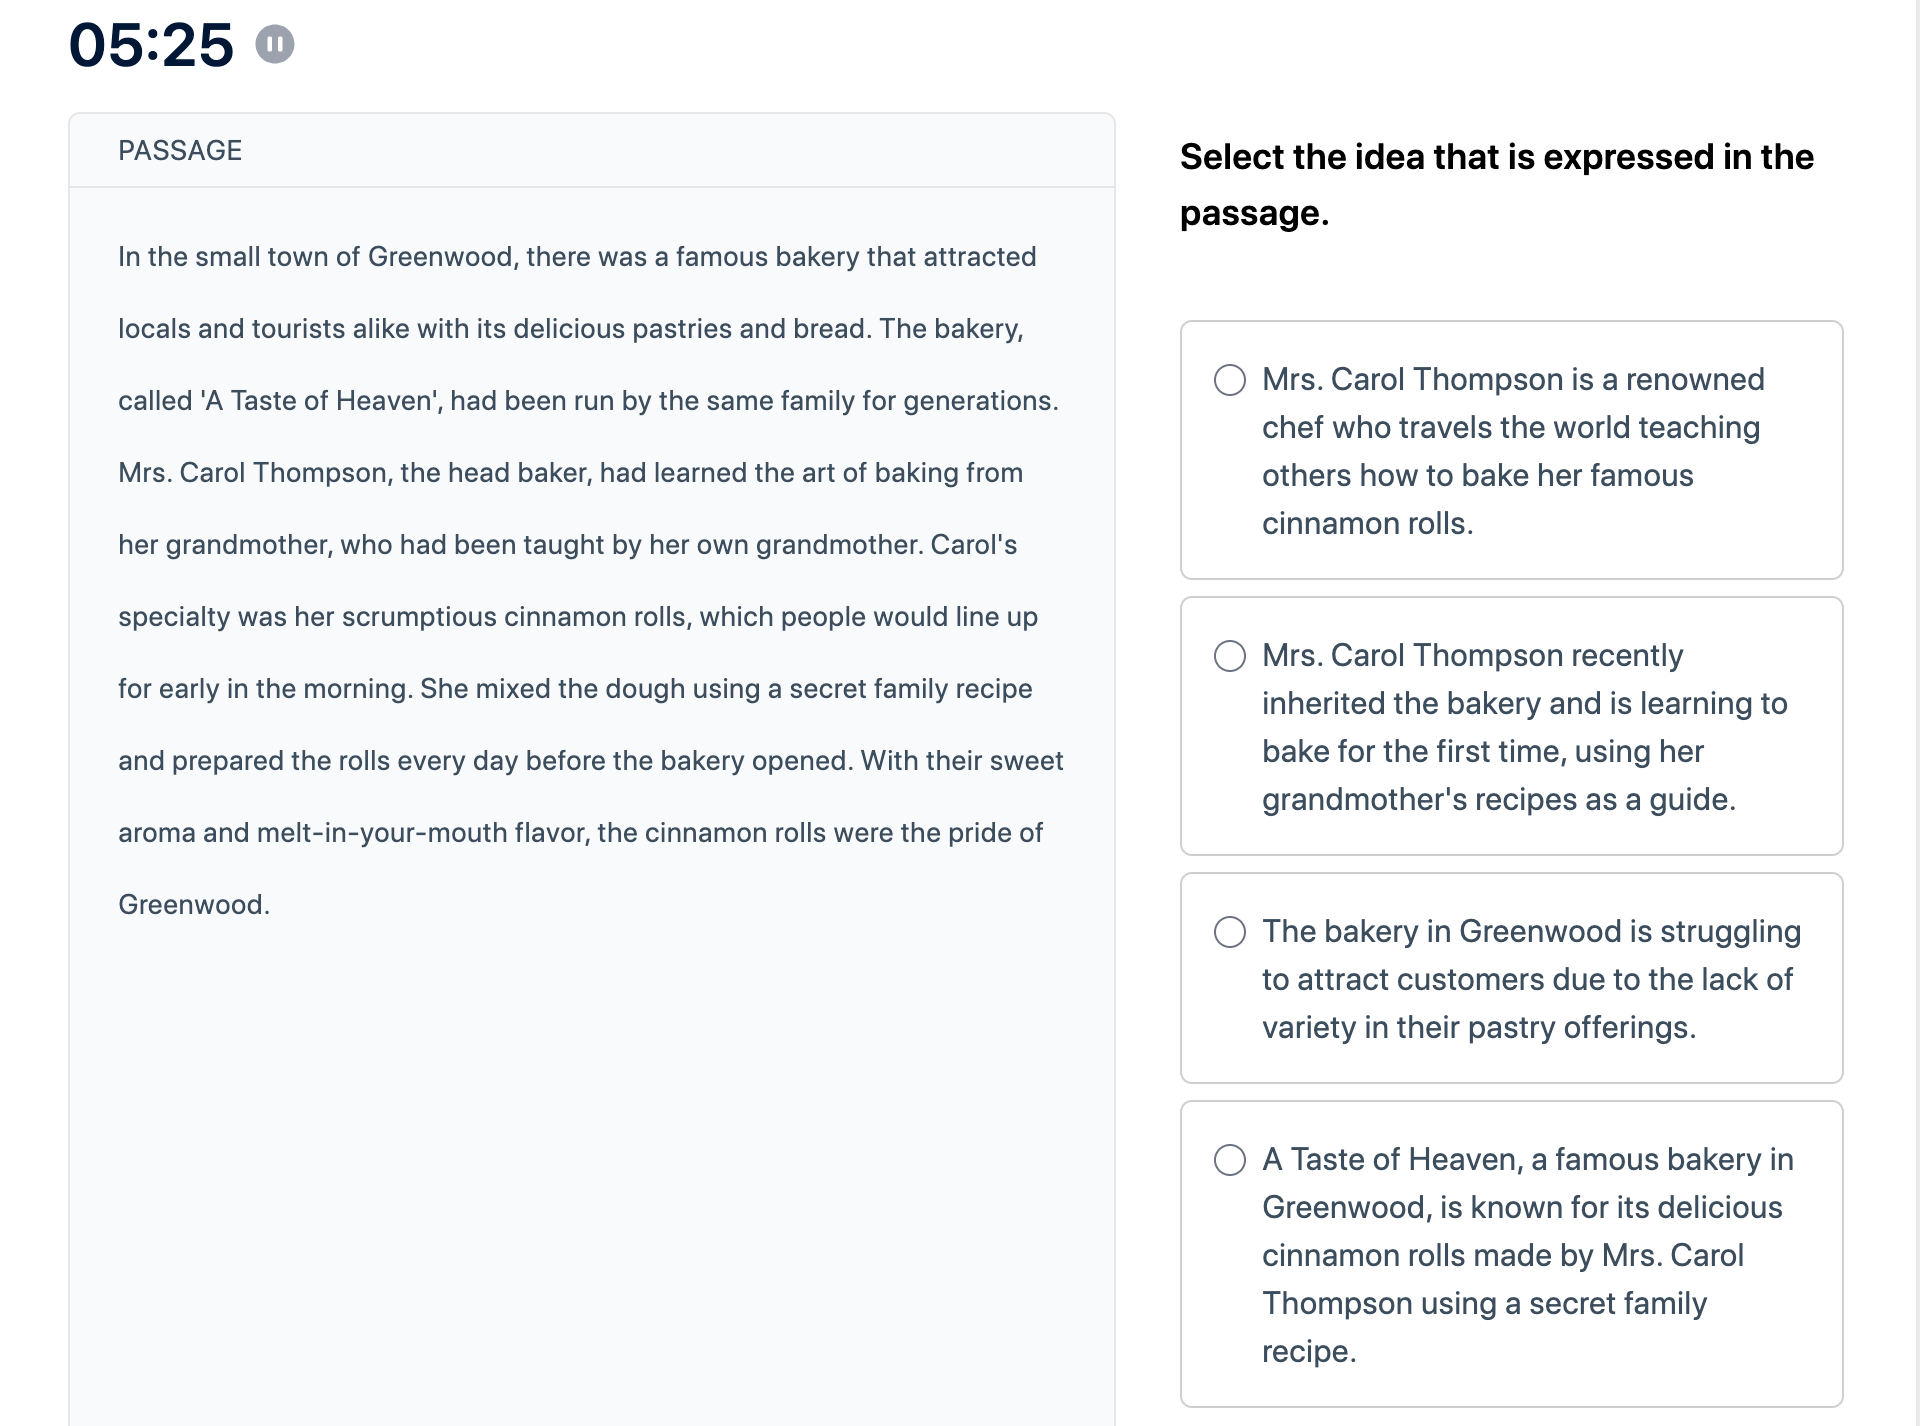Click the passage line 'specialty was her scrumptious cinnamon rolls'
This screenshot has height=1426, width=1920.
tap(578, 617)
